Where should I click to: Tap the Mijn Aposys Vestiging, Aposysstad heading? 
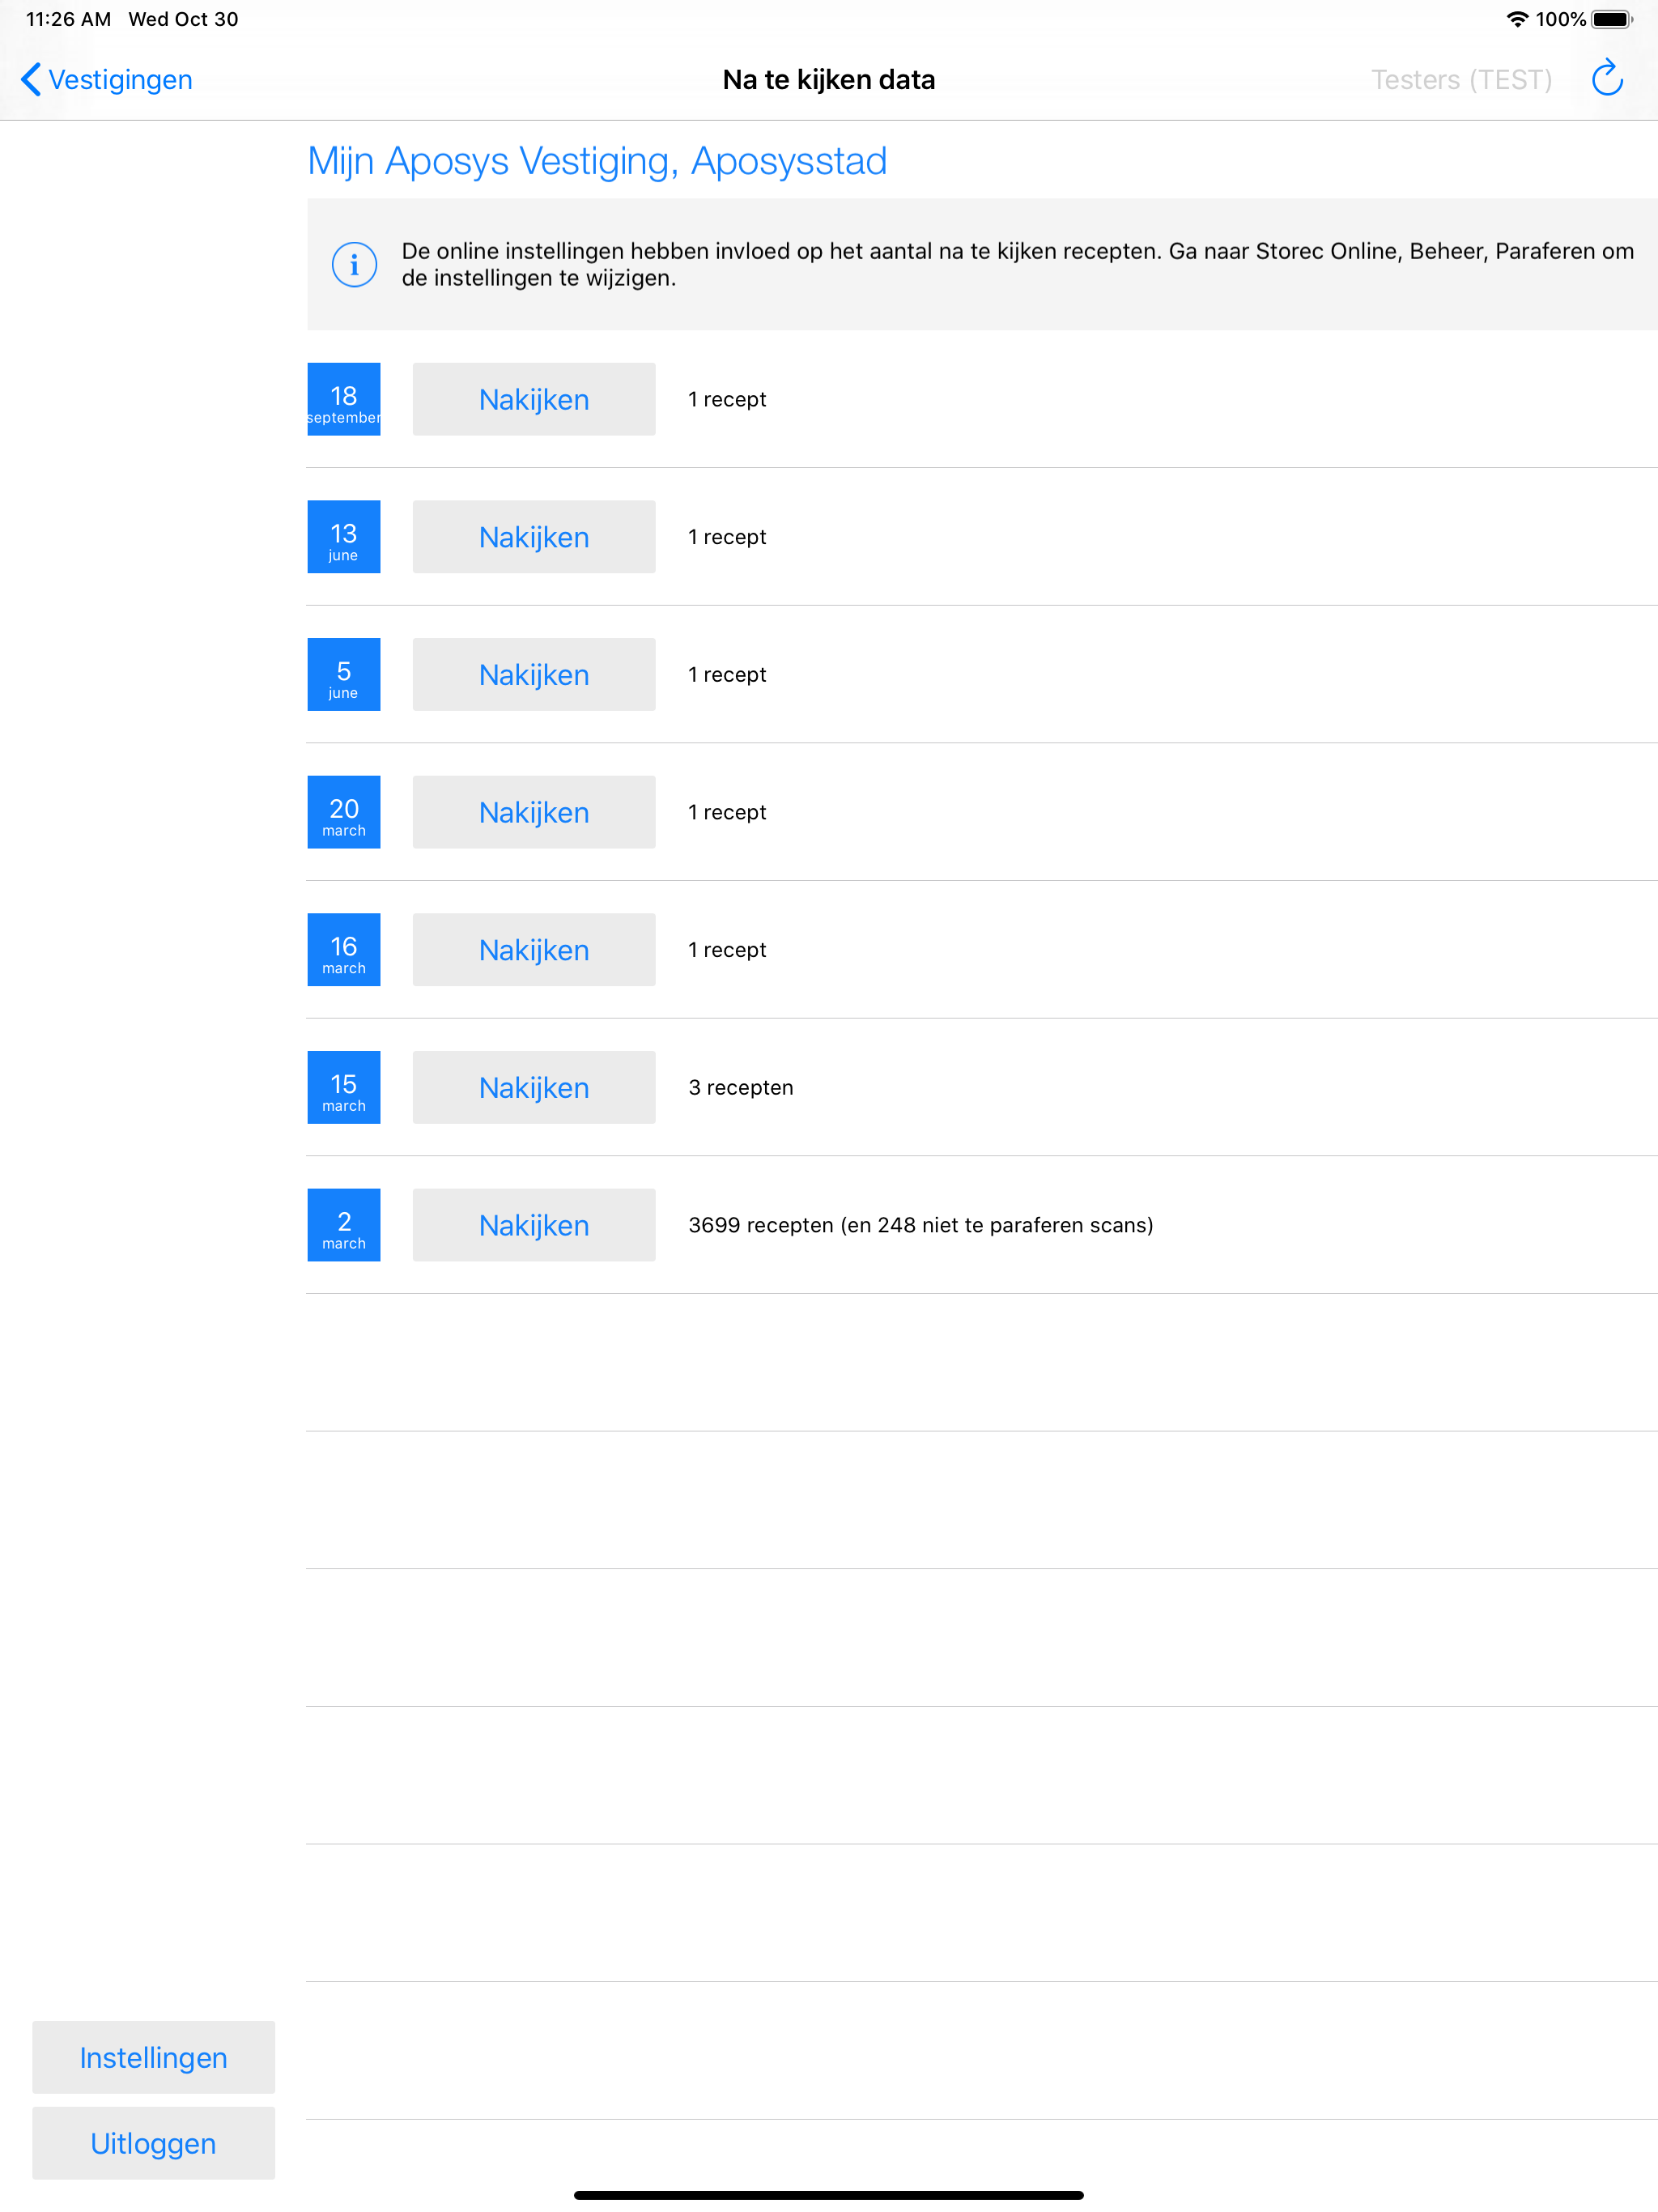click(x=597, y=161)
